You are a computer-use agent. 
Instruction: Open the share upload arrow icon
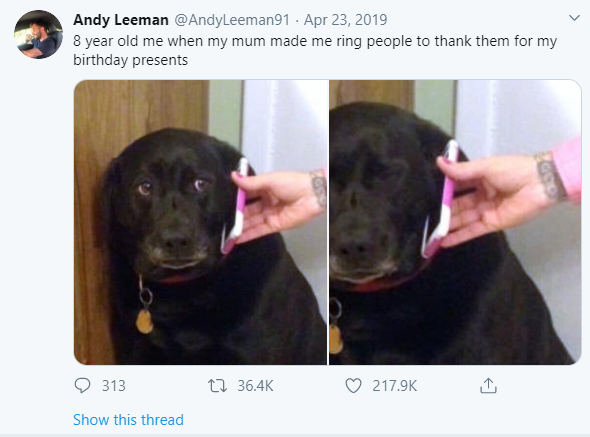[488, 386]
